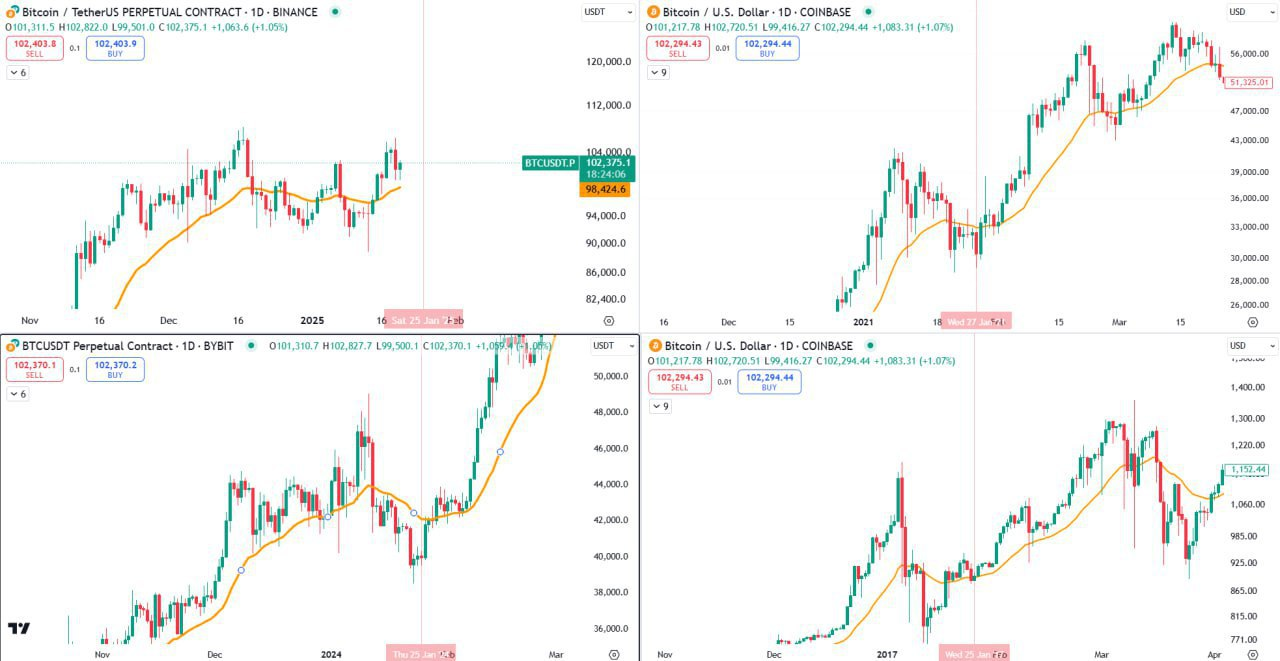
Task: Open the TradingView logo menu
Action: point(18,630)
